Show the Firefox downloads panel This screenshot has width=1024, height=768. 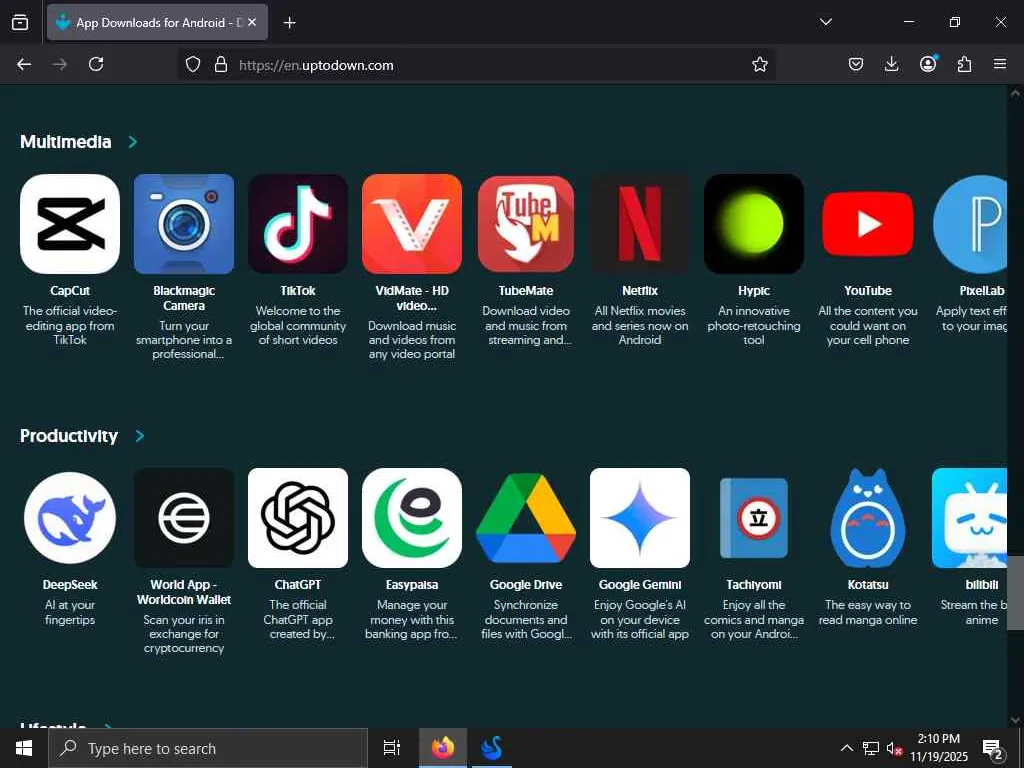click(x=891, y=64)
